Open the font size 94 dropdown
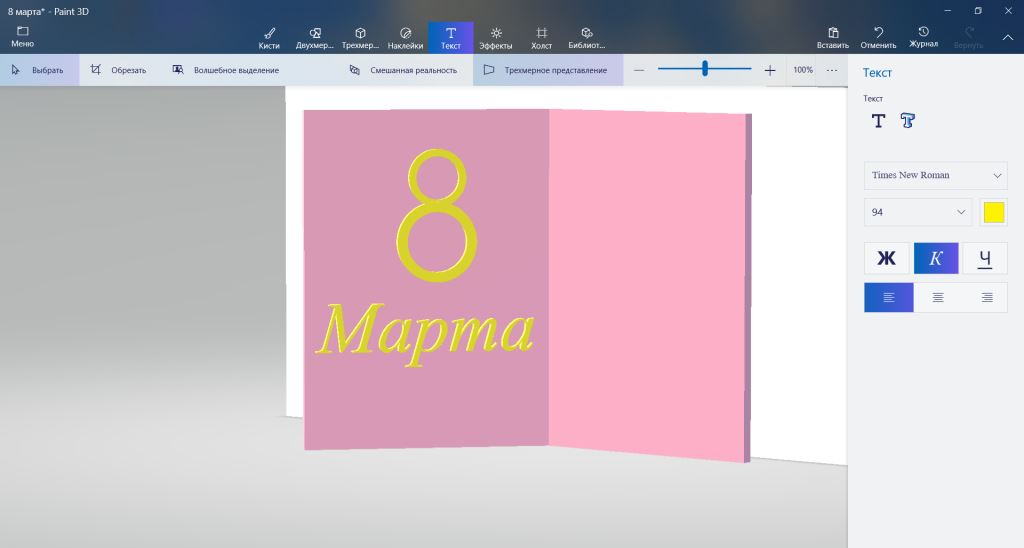This screenshot has width=1024, height=548. [917, 212]
